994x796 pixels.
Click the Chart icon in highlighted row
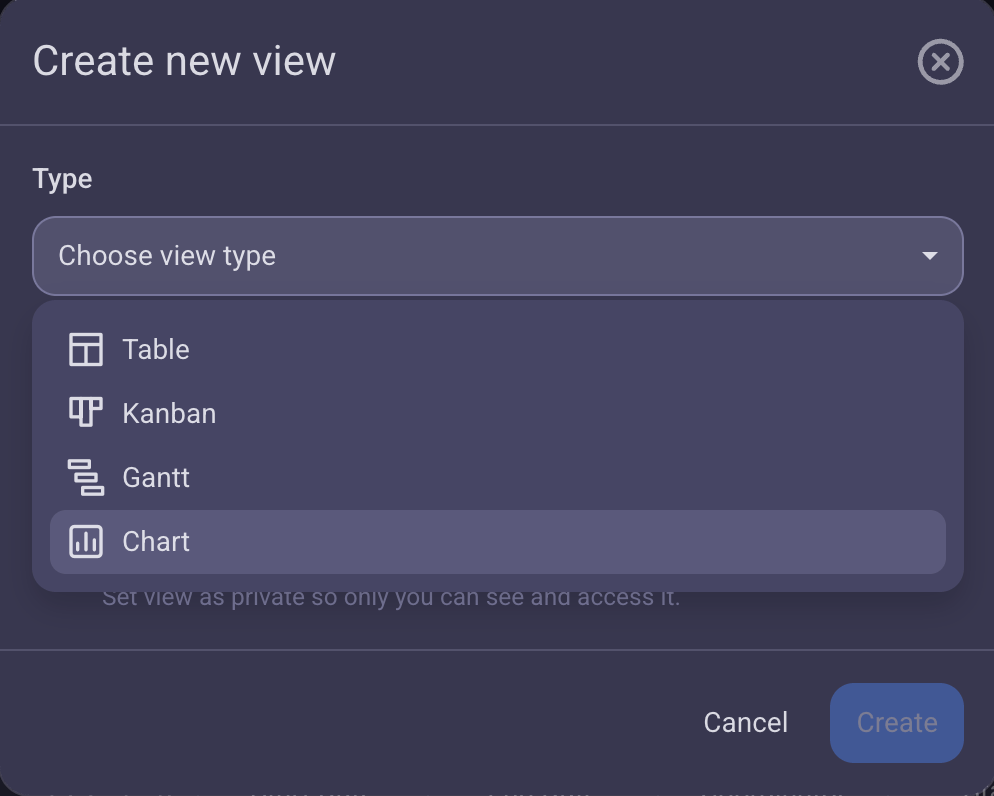pos(86,541)
